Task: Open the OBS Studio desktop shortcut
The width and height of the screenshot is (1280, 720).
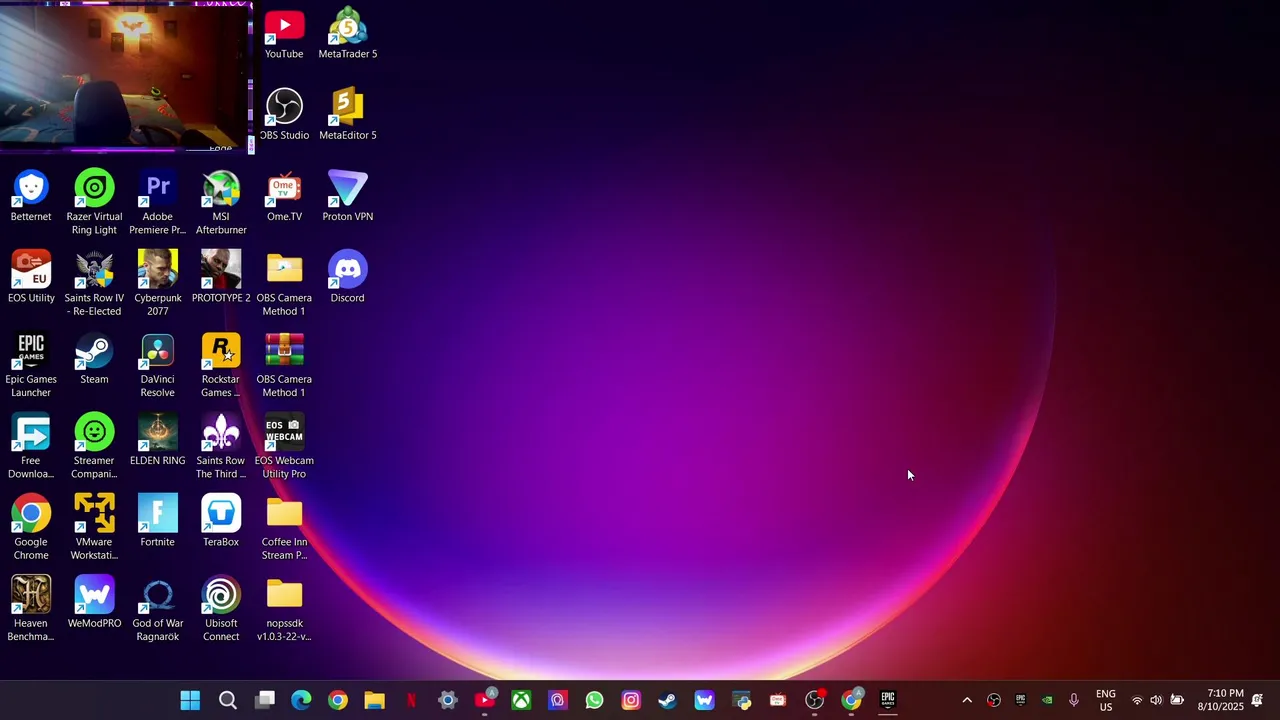Action: point(284,115)
